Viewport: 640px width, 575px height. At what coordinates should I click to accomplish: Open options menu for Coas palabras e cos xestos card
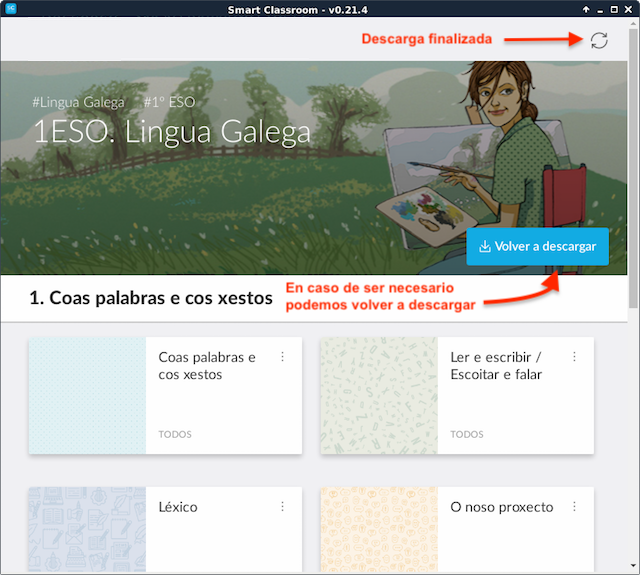pyautogui.click(x=282, y=357)
